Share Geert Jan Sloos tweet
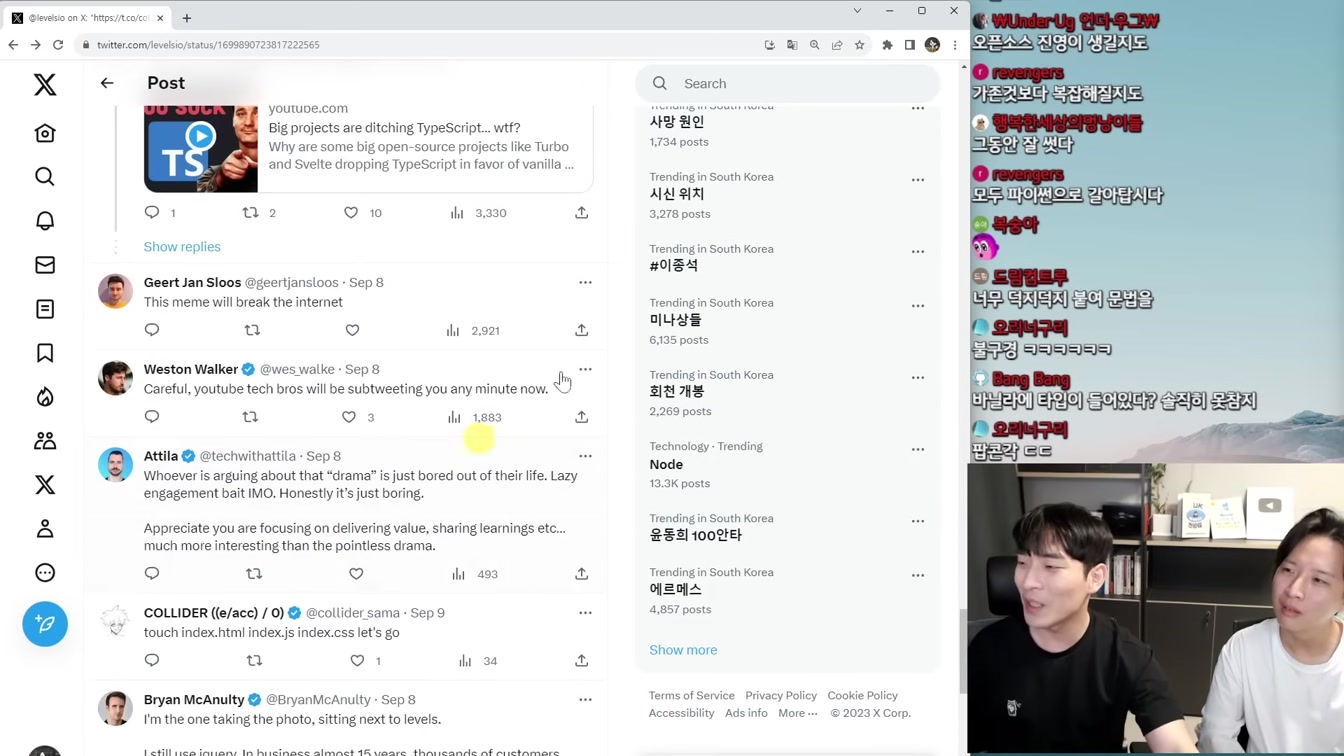This screenshot has width=1344, height=756. click(x=581, y=330)
